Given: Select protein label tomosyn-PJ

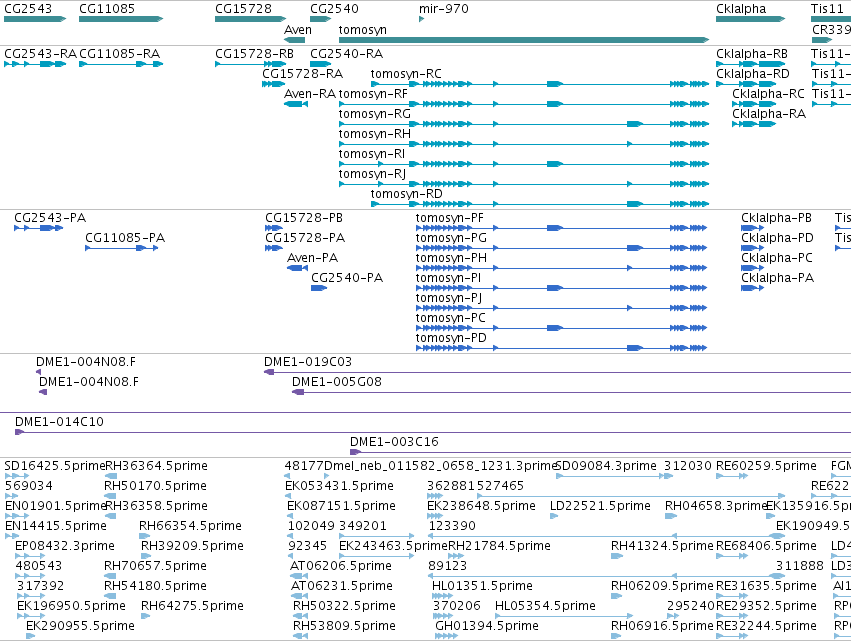Looking at the screenshot, I should click(449, 298).
